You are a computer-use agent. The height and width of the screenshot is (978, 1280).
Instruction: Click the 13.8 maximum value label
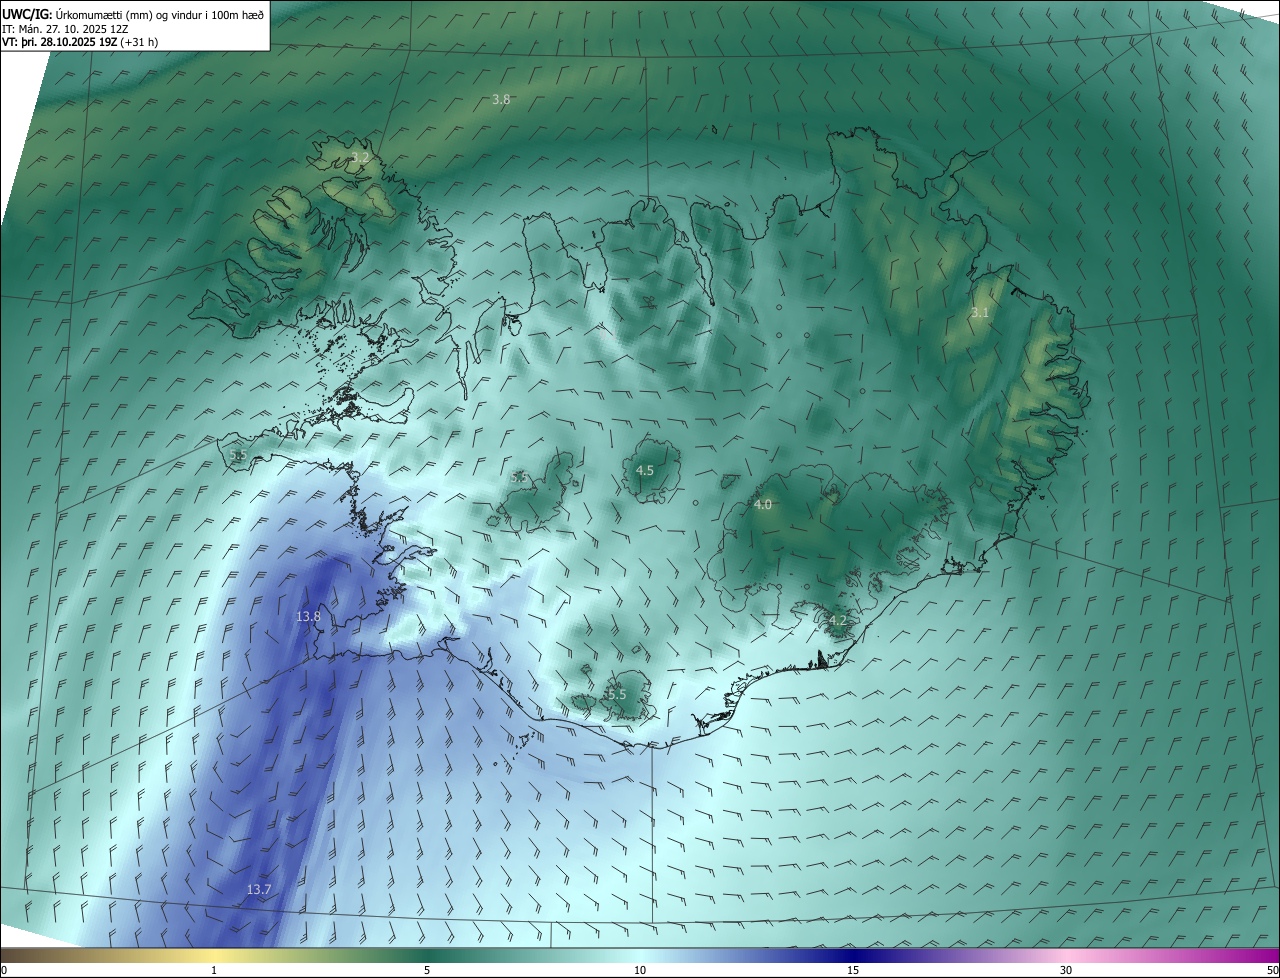tap(308, 617)
